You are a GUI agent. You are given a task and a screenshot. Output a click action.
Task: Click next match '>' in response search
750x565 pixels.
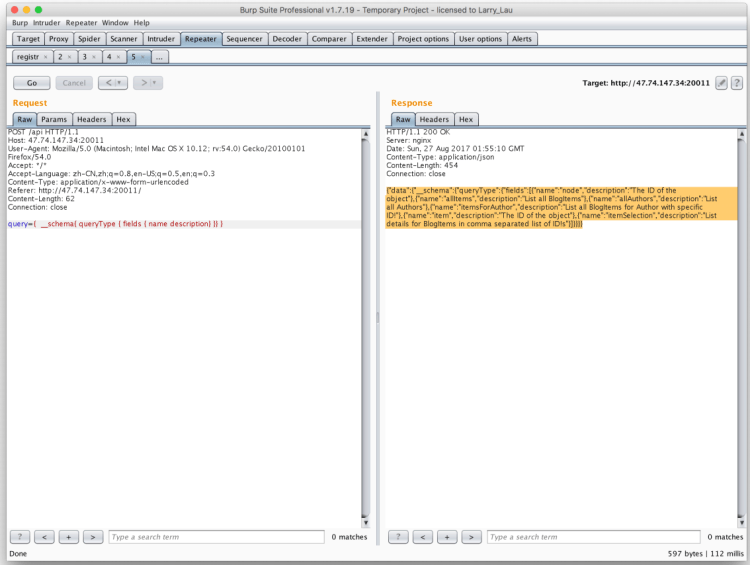(471, 537)
